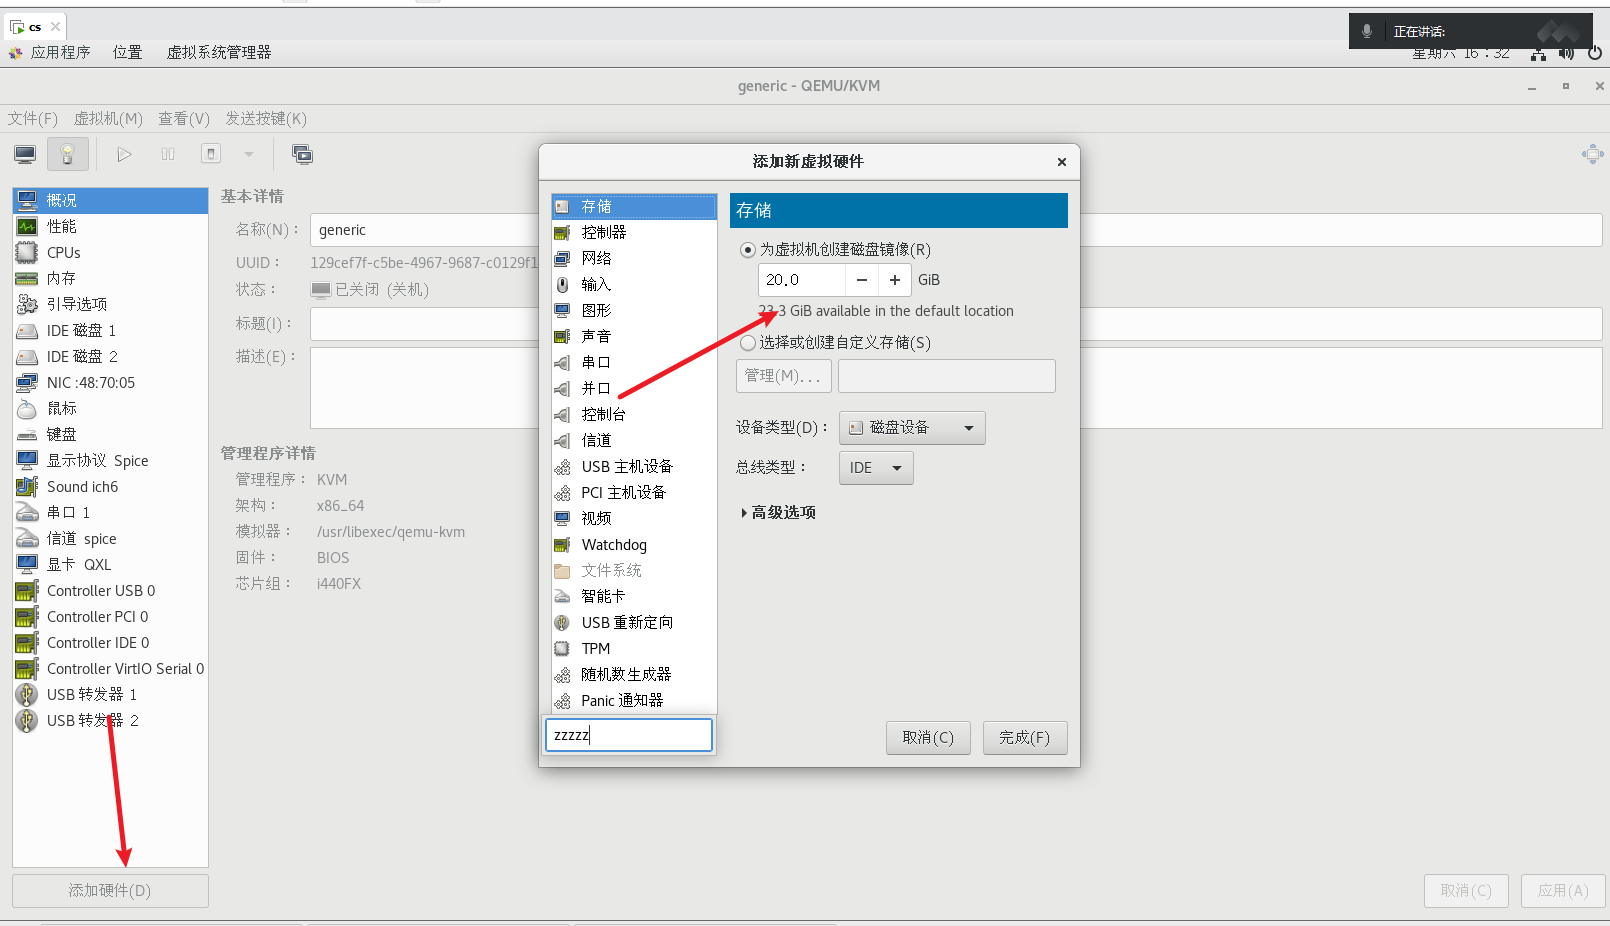Expand the 高级选项 section
The width and height of the screenshot is (1610, 926).
(x=778, y=513)
